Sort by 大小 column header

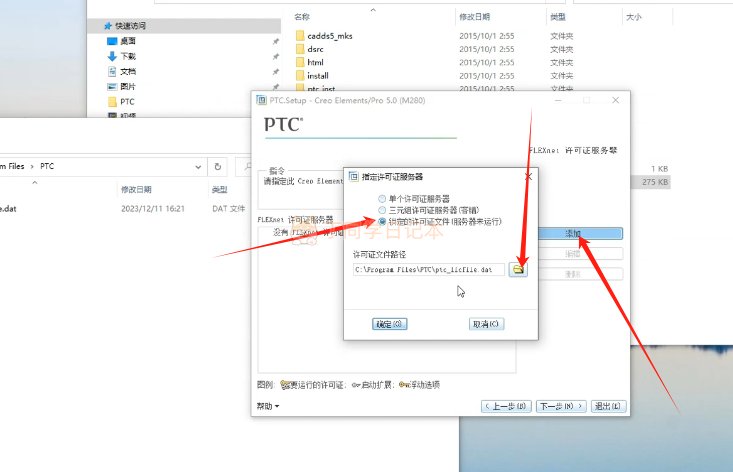(634, 17)
